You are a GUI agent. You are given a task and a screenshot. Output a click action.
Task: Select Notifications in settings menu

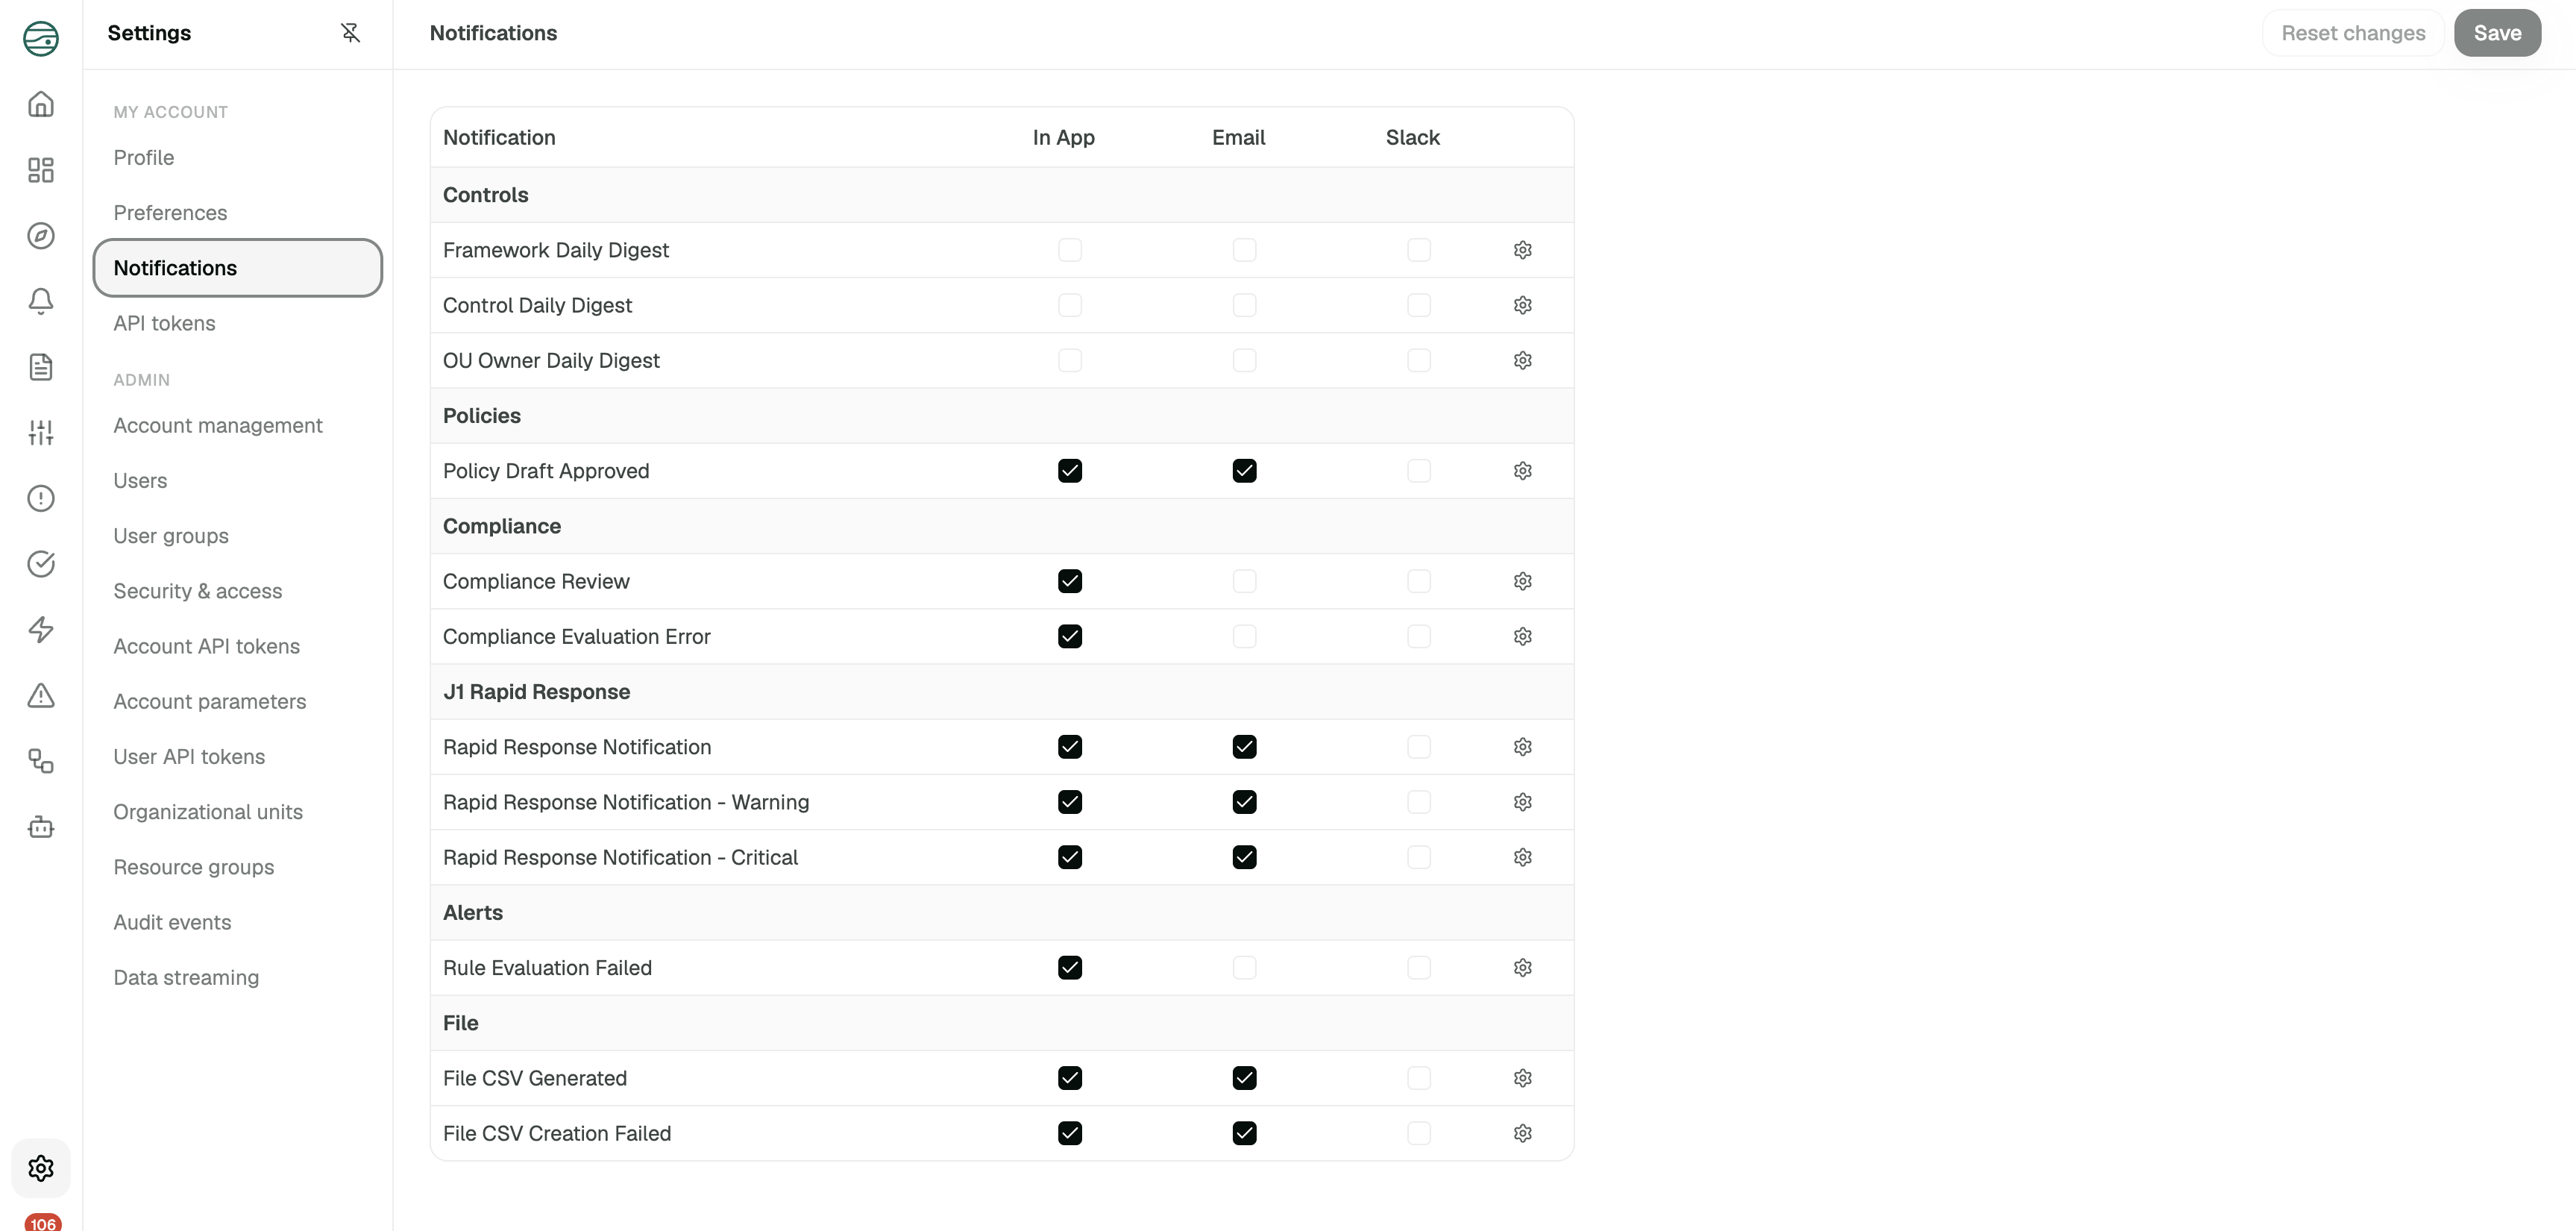(x=238, y=268)
